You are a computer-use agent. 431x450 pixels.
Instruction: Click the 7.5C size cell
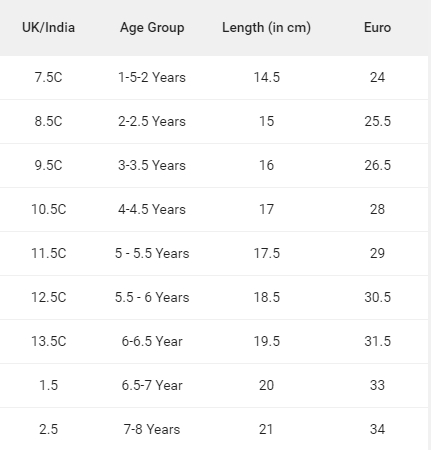point(48,77)
